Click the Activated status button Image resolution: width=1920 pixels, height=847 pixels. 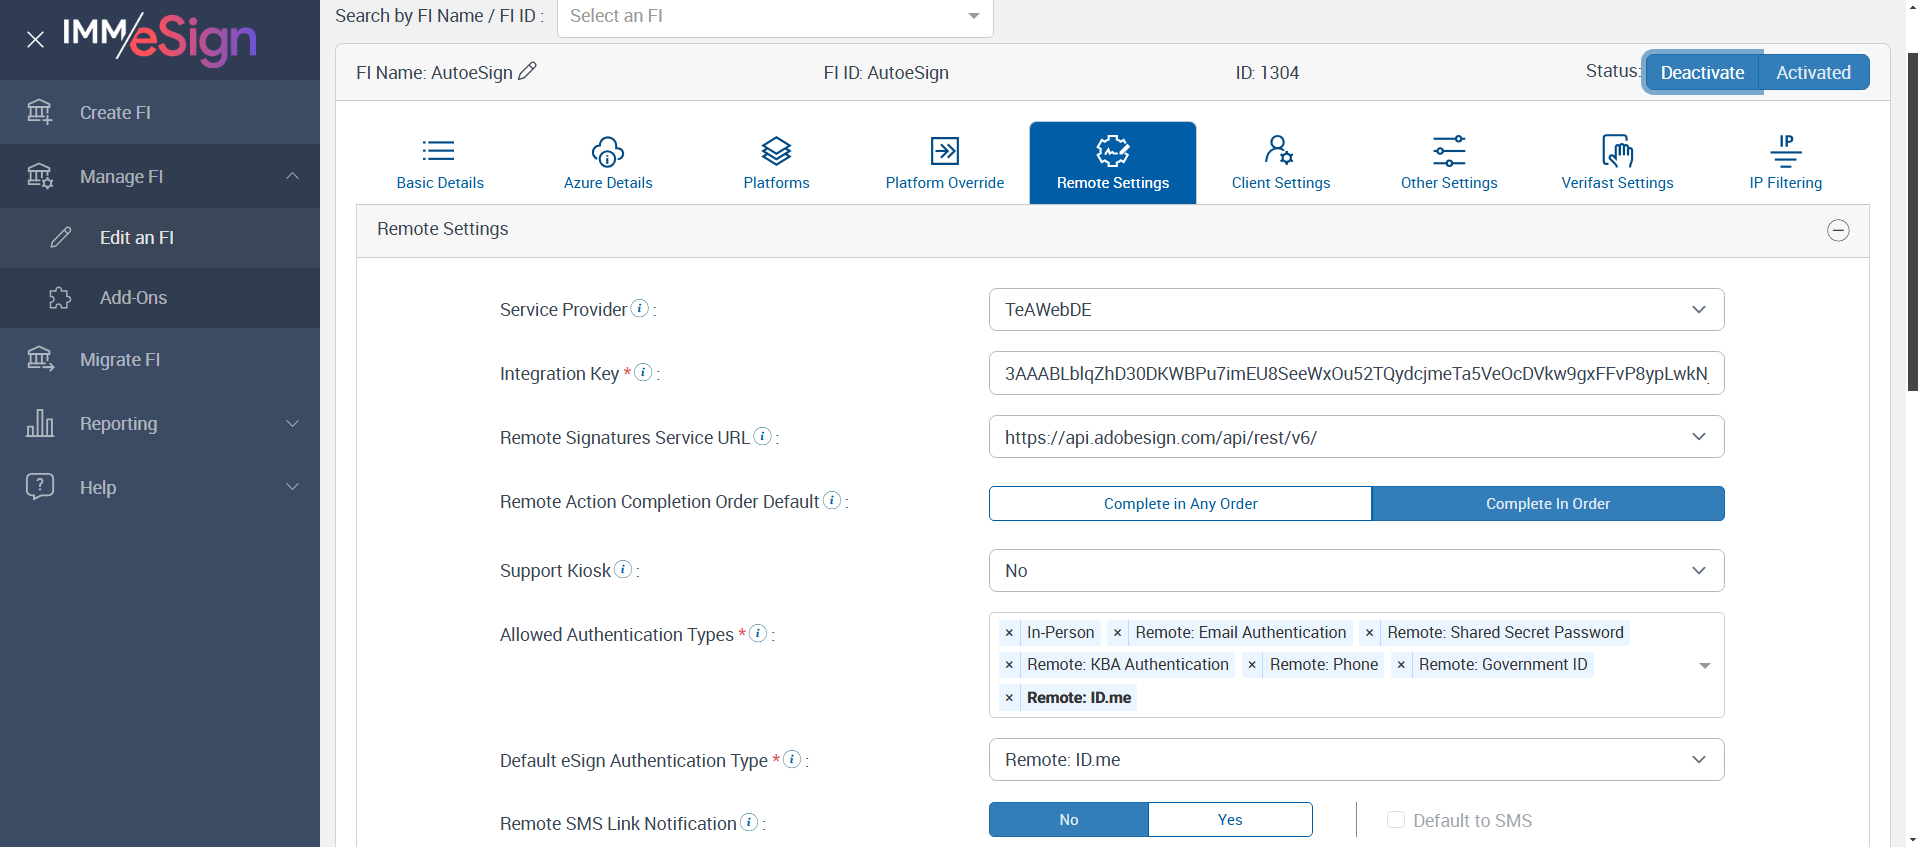click(1814, 72)
